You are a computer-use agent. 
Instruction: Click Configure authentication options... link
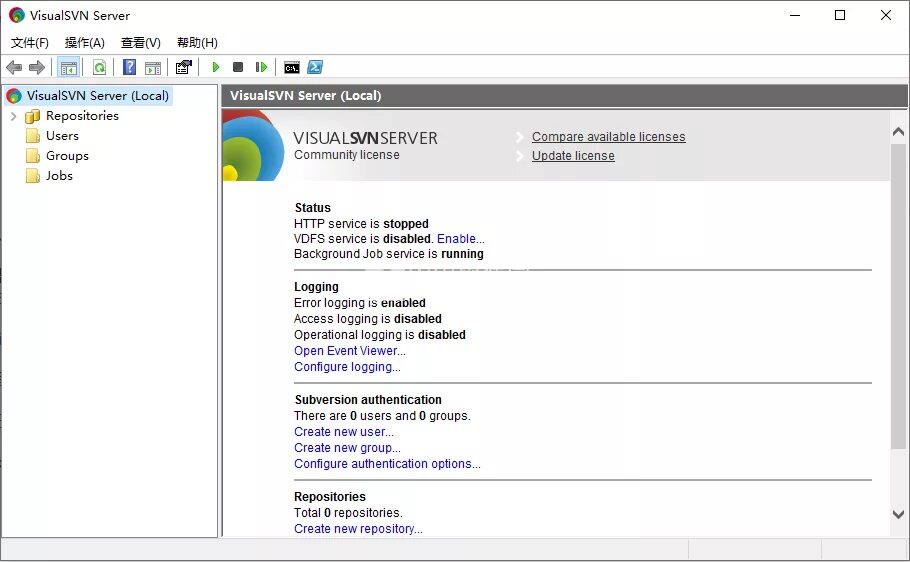point(387,464)
